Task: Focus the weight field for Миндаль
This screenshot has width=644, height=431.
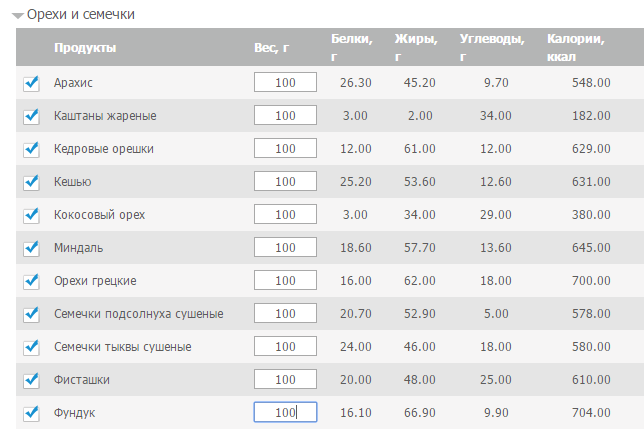Action: [285, 247]
